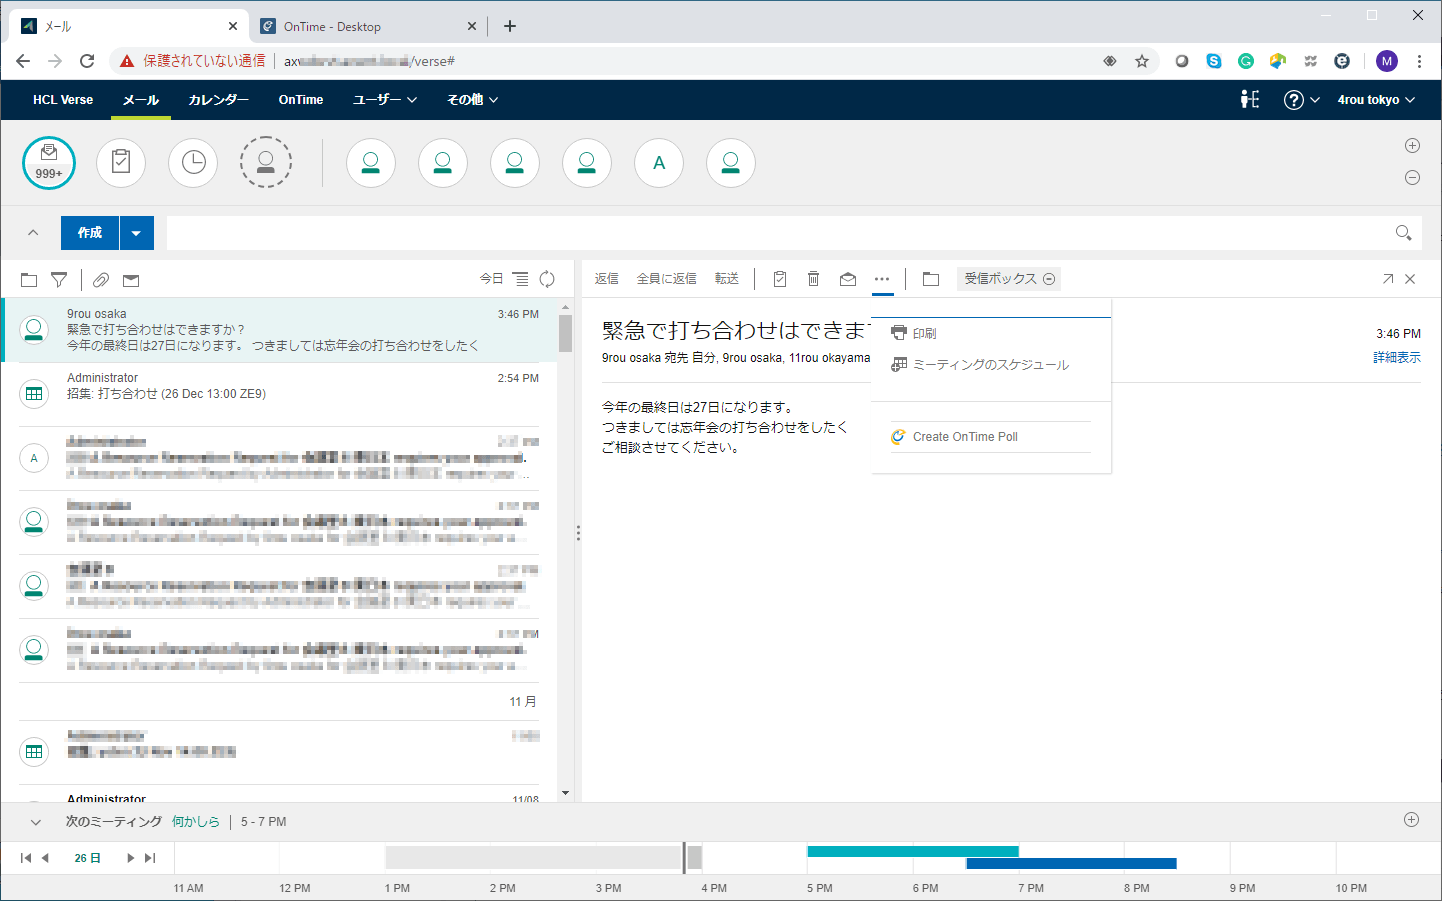The height and width of the screenshot is (901, 1442).
Task: Toggle compact message list view
Action: click(521, 279)
